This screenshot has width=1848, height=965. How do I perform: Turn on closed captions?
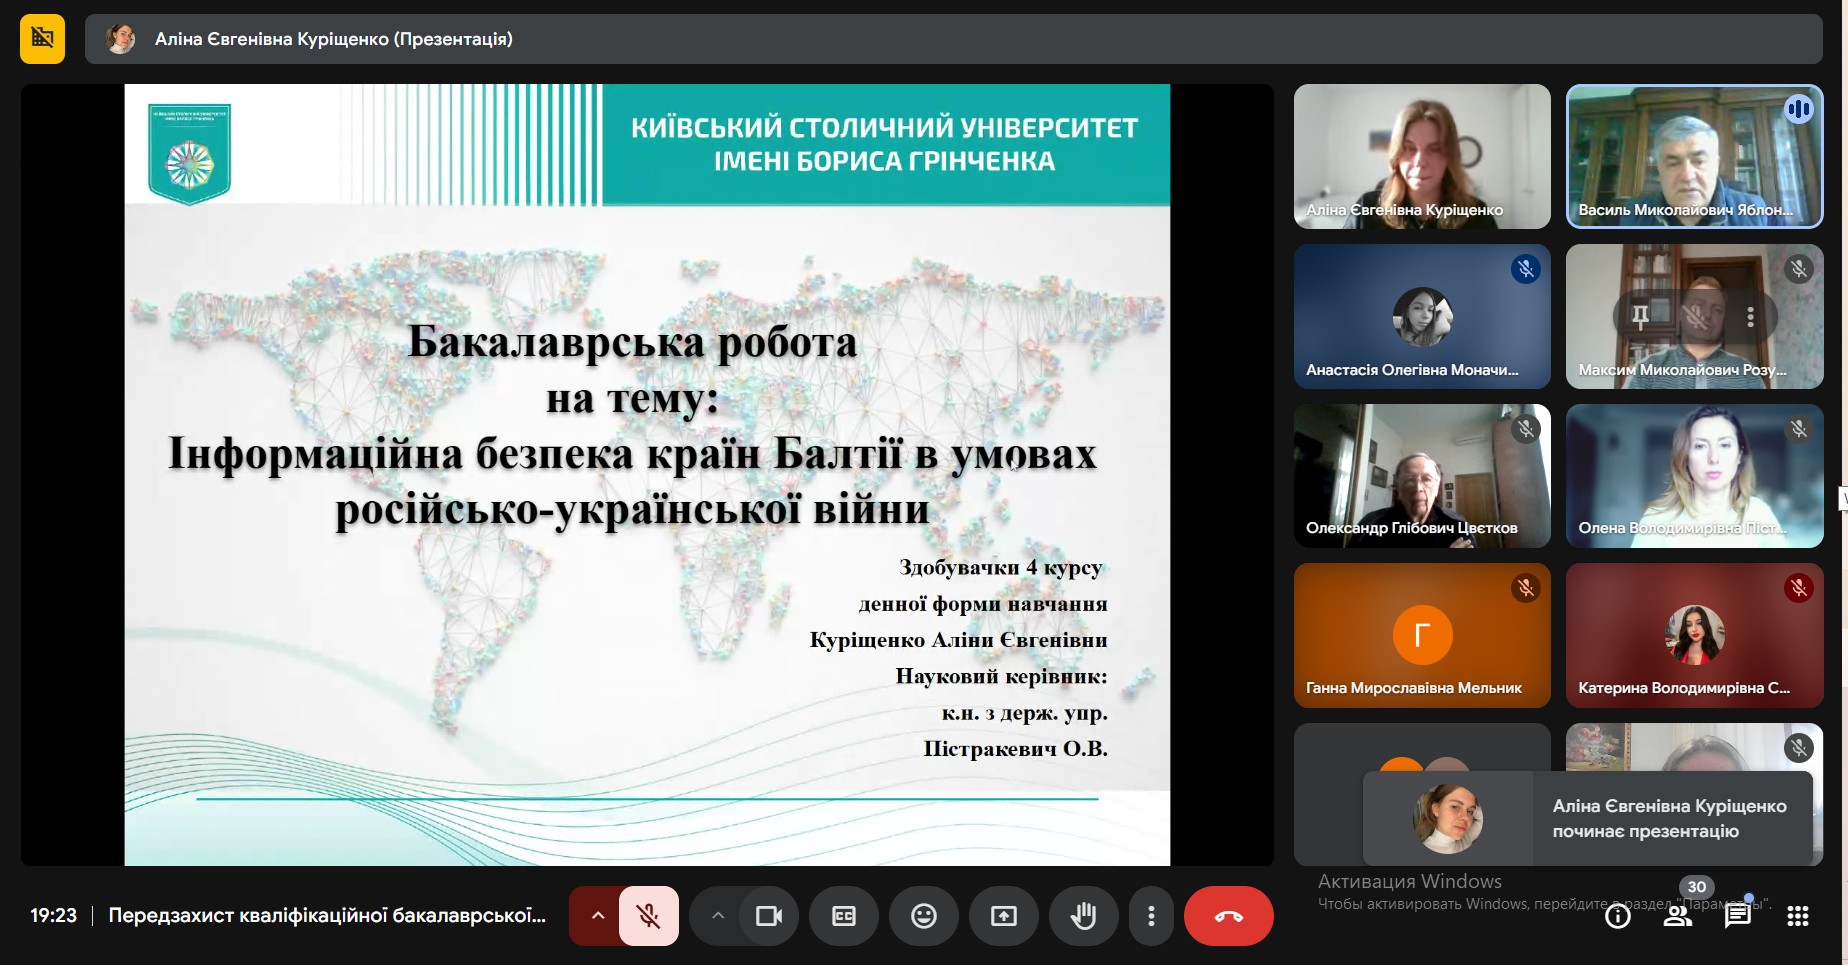click(x=844, y=916)
